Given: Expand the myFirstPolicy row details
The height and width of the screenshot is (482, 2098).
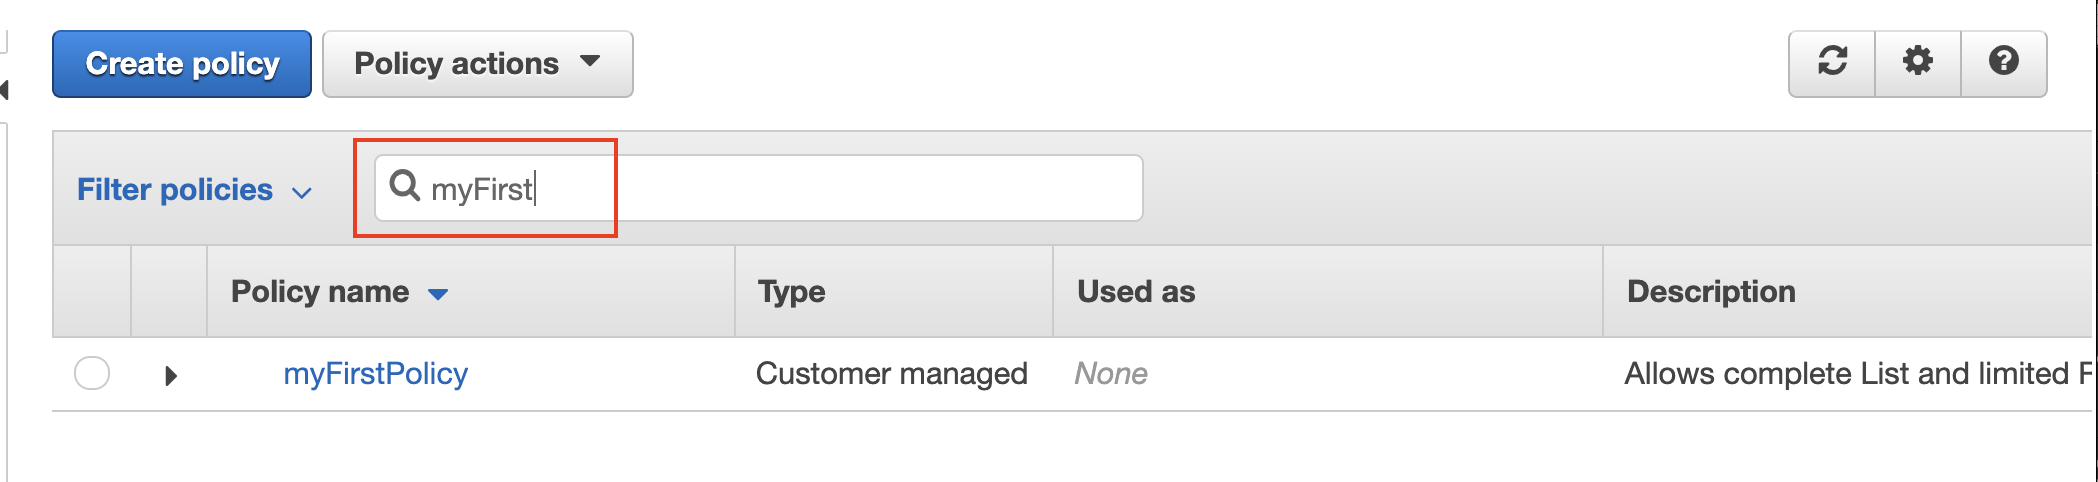Looking at the screenshot, I should pos(170,376).
